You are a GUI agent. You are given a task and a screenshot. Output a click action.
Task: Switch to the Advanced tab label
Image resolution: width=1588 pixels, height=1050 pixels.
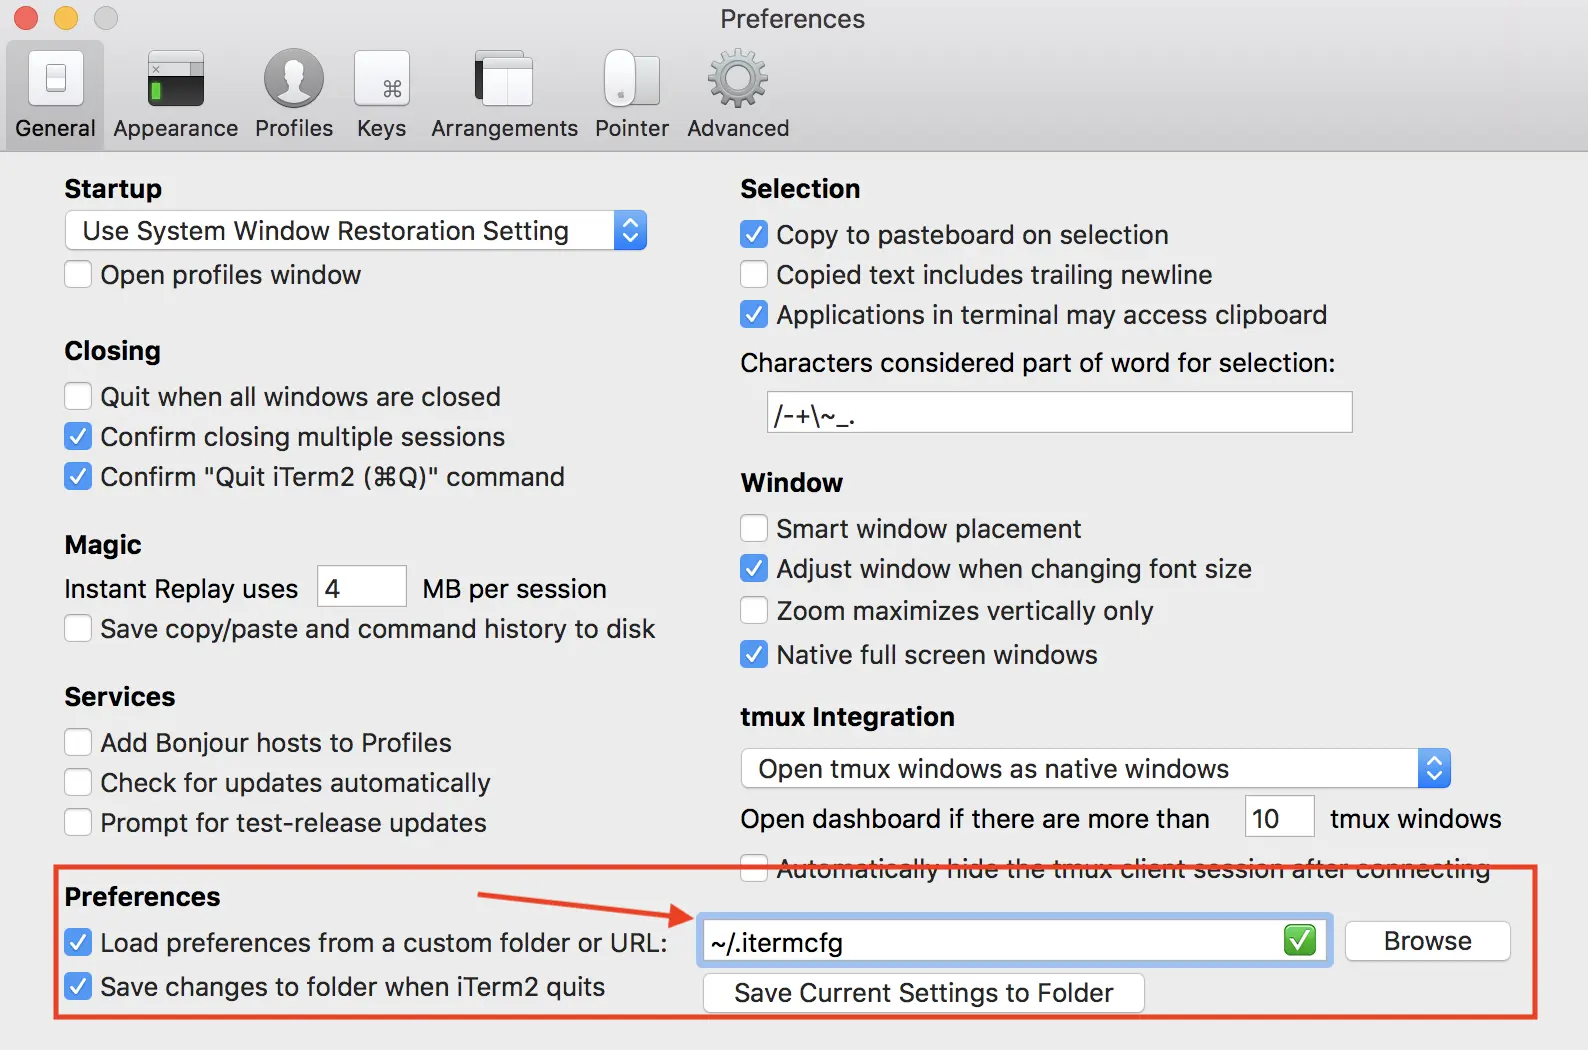click(x=738, y=128)
